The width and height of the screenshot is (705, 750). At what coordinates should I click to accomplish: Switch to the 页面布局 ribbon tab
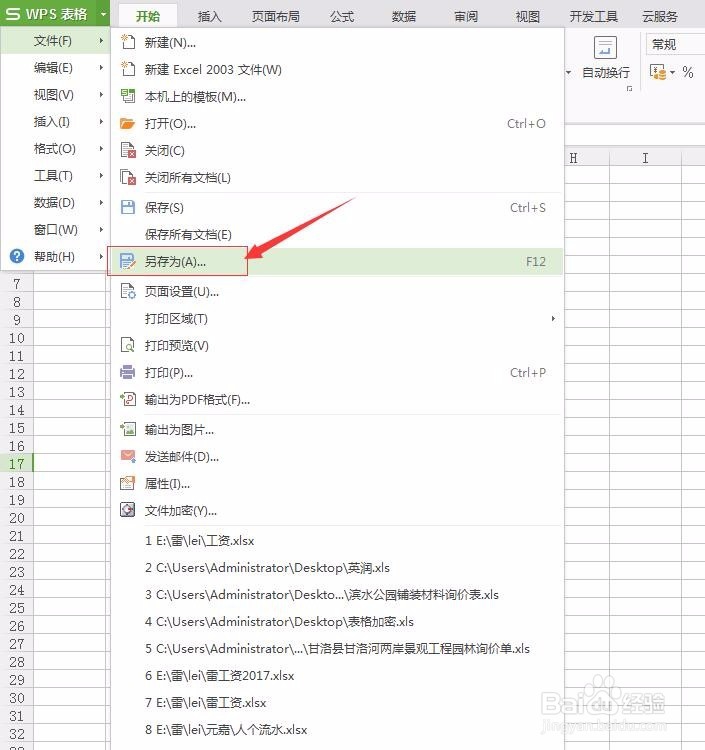[x=275, y=16]
